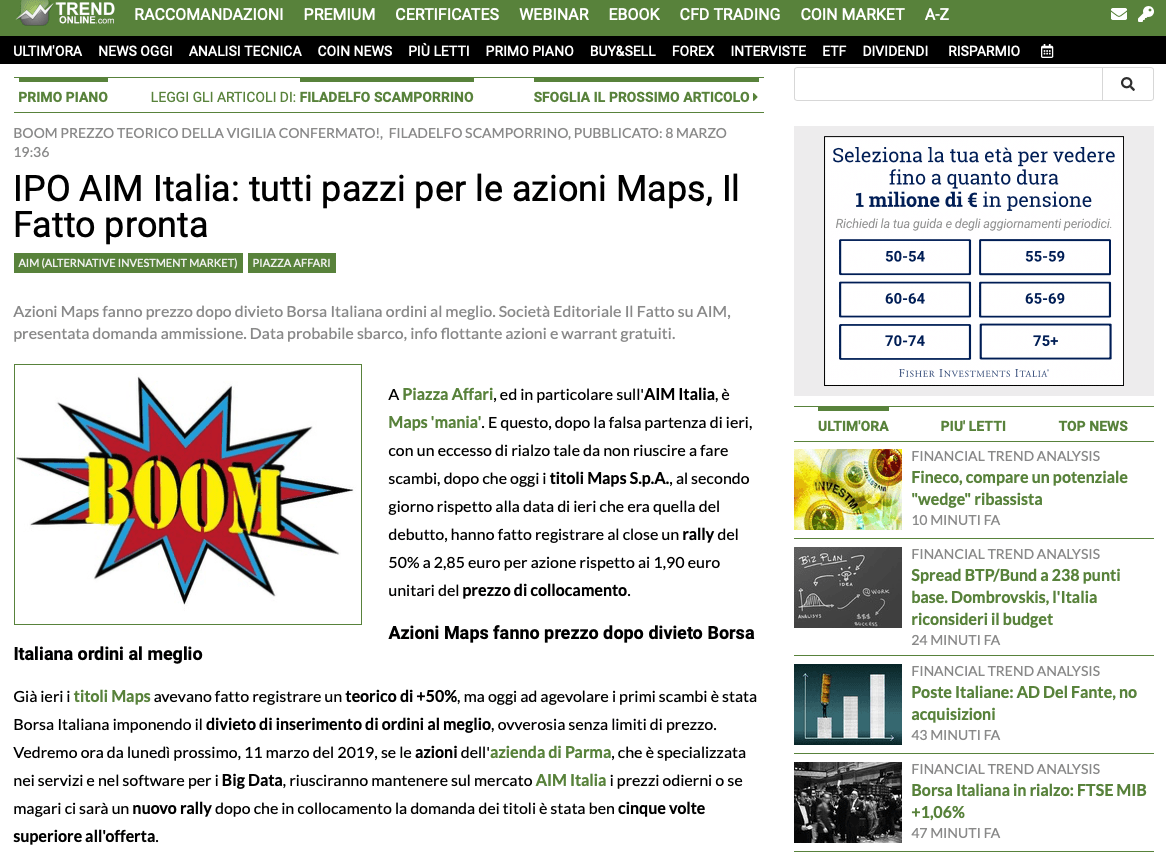Follow the Maps 'mania' link

click(x=435, y=422)
